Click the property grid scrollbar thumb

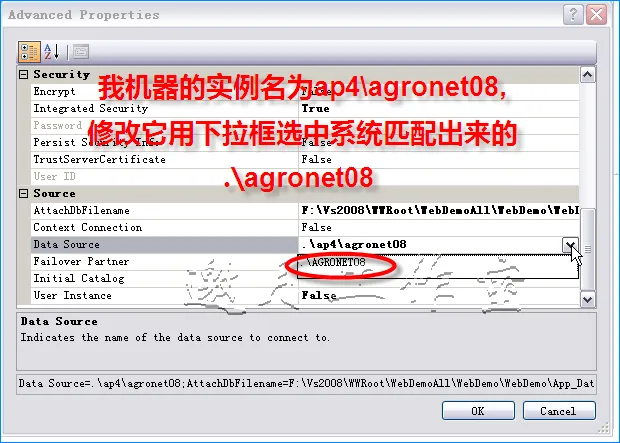point(588,249)
